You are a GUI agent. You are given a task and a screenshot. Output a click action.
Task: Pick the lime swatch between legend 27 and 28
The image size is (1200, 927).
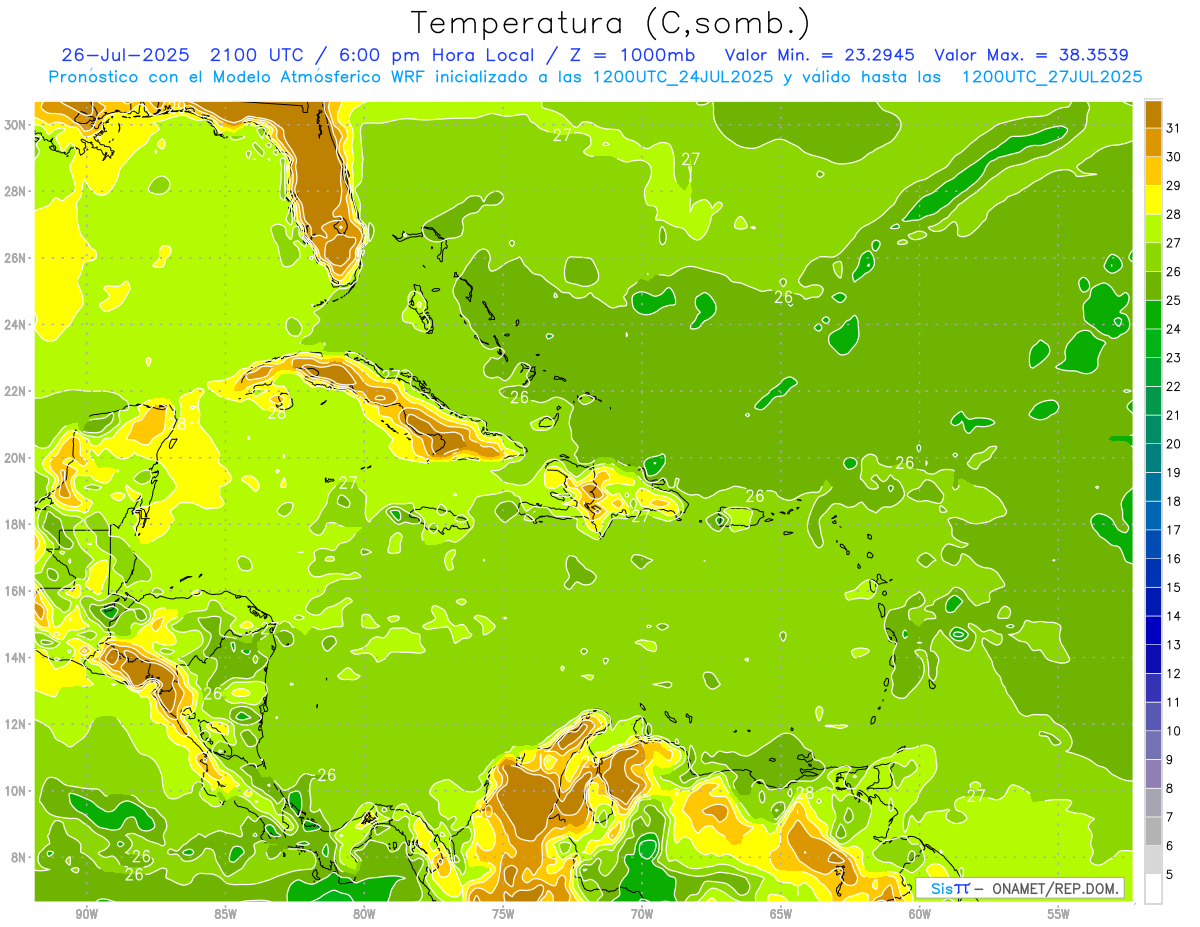1153,228
